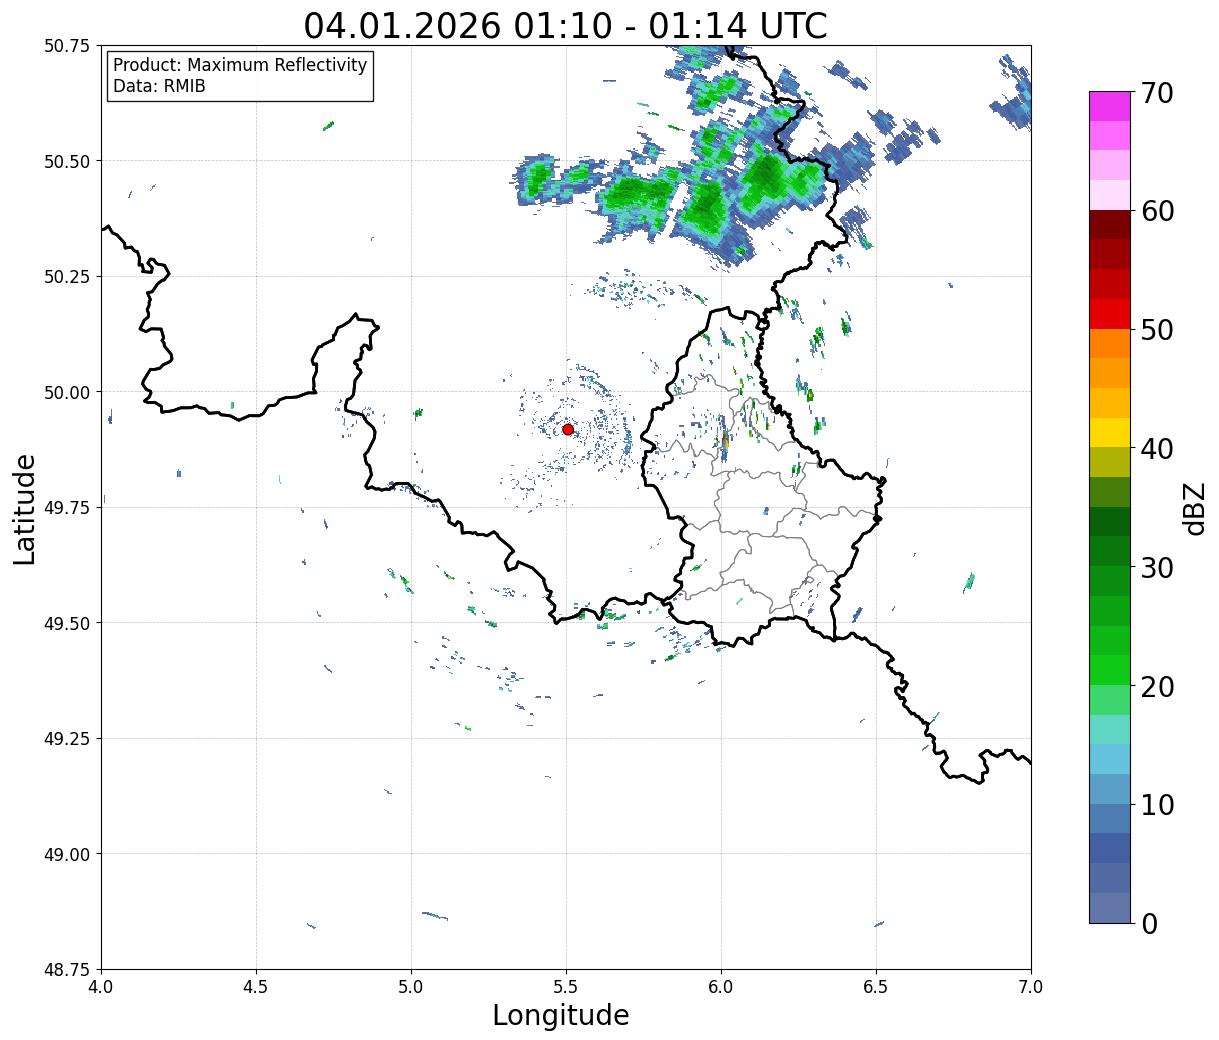The image size is (1219, 1040).
Task: Click the colorbar tick label 20
Action: (x=1157, y=687)
